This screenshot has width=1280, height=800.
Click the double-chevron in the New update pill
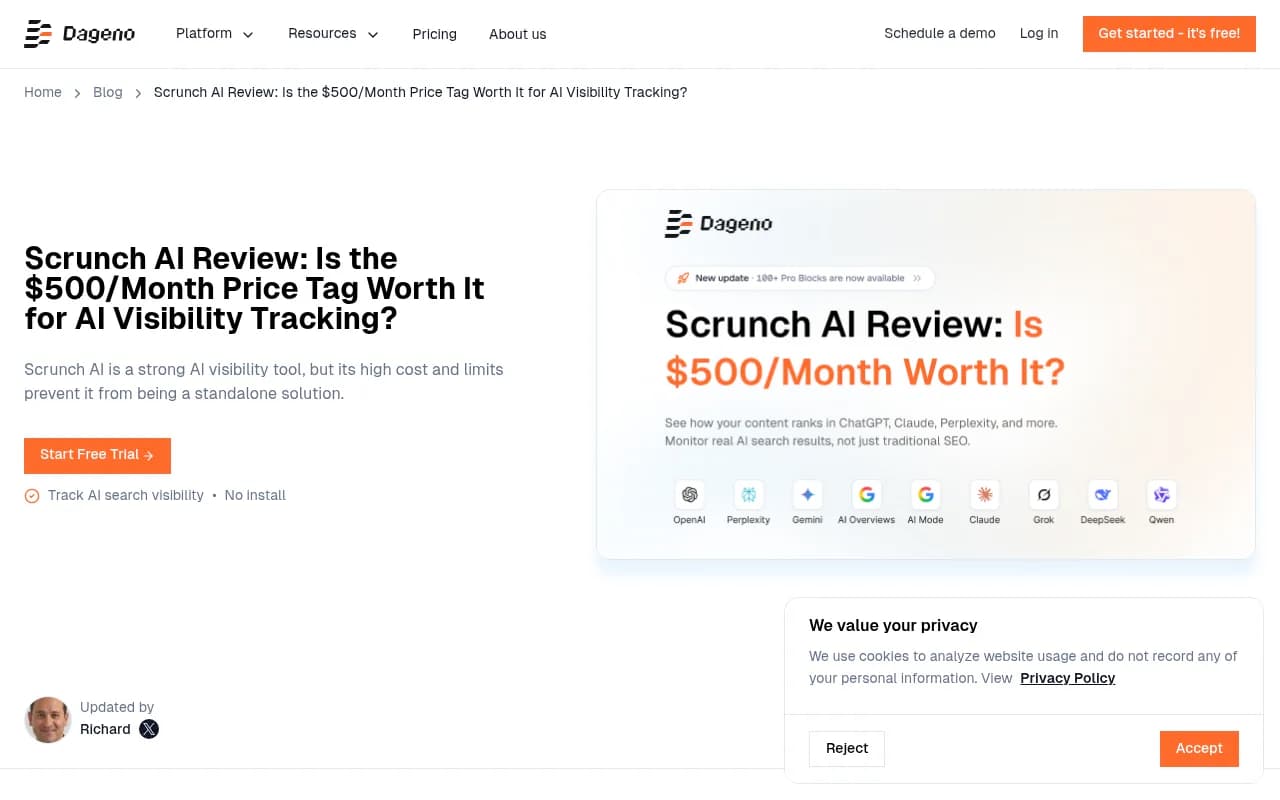click(x=917, y=278)
